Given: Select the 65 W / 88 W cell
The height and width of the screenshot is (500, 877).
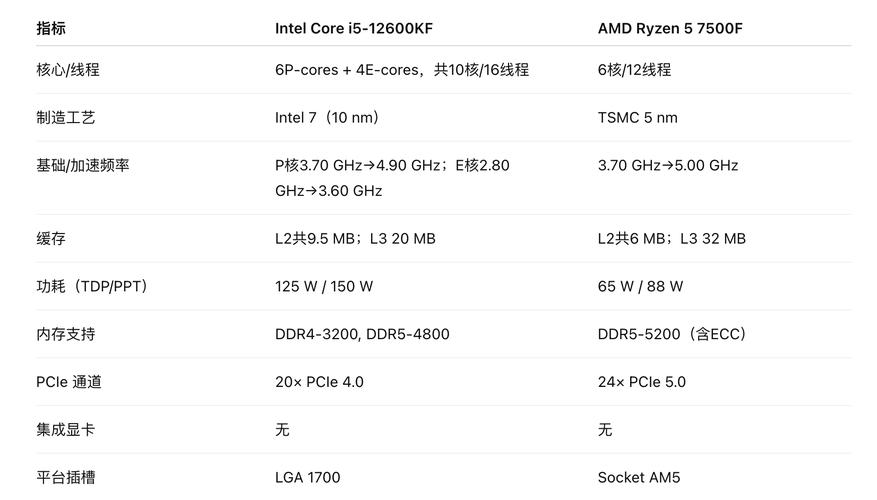Looking at the screenshot, I should [x=640, y=287].
